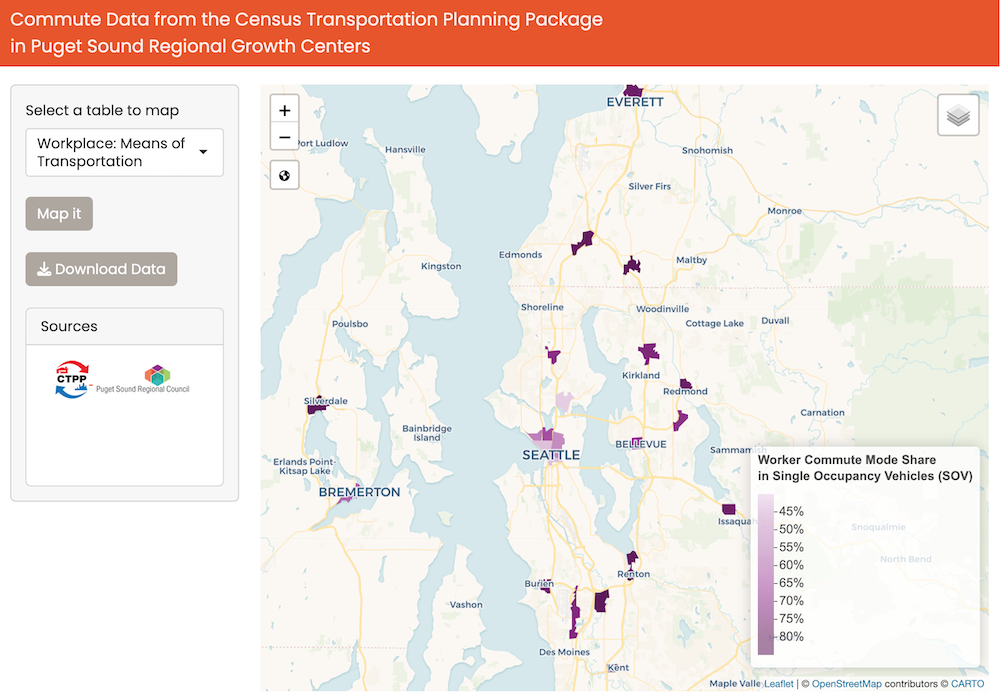Screen dimensions: 1000x693
Task: Click the Download Data button
Action: coord(101,269)
